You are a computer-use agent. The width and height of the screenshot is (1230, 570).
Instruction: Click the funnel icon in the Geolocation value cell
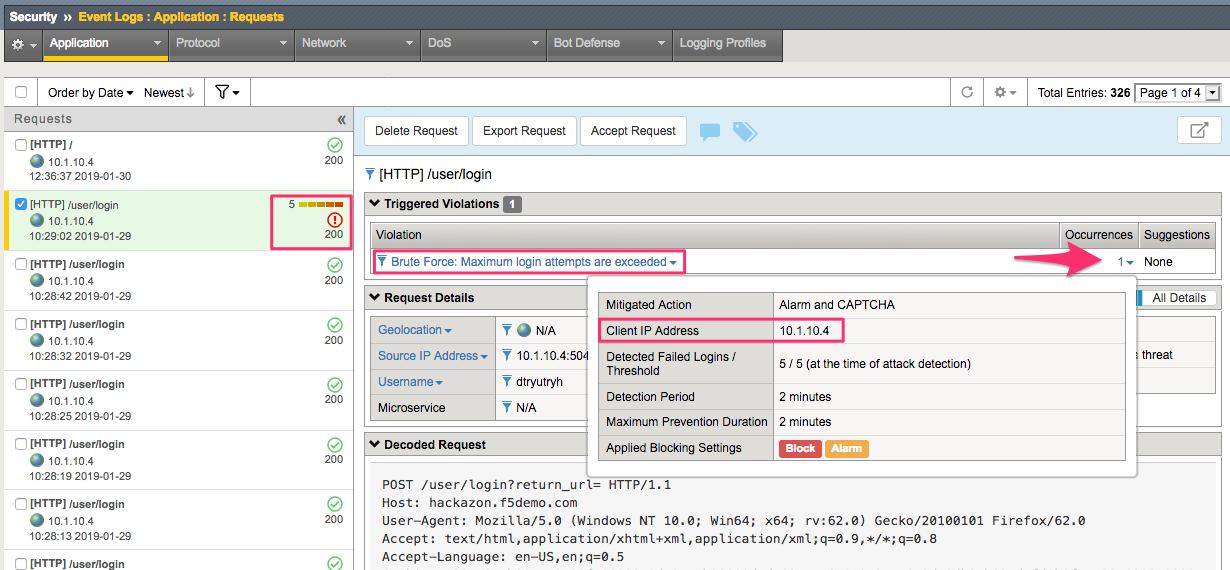click(507, 330)
